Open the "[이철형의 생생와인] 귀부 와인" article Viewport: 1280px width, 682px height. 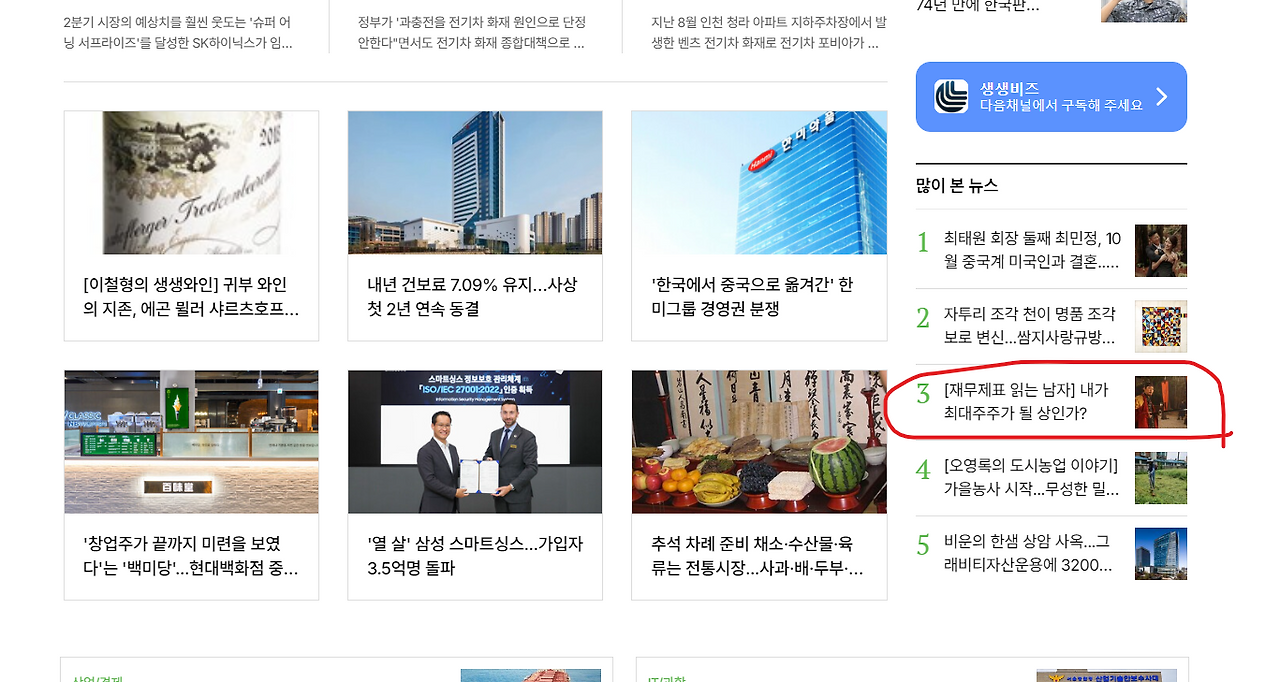pyautogui.click(x=190, y=296)
